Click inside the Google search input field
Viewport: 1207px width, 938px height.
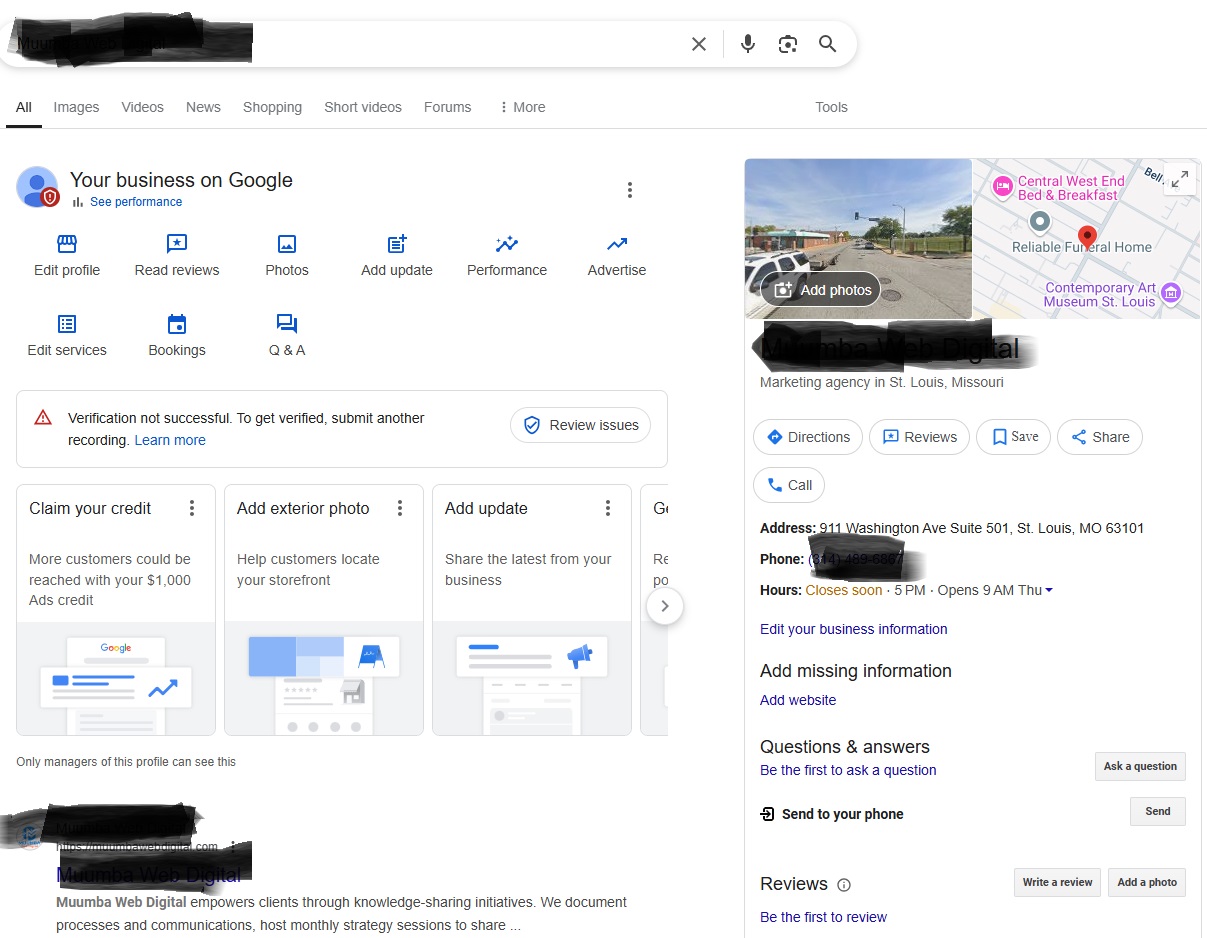450,44
